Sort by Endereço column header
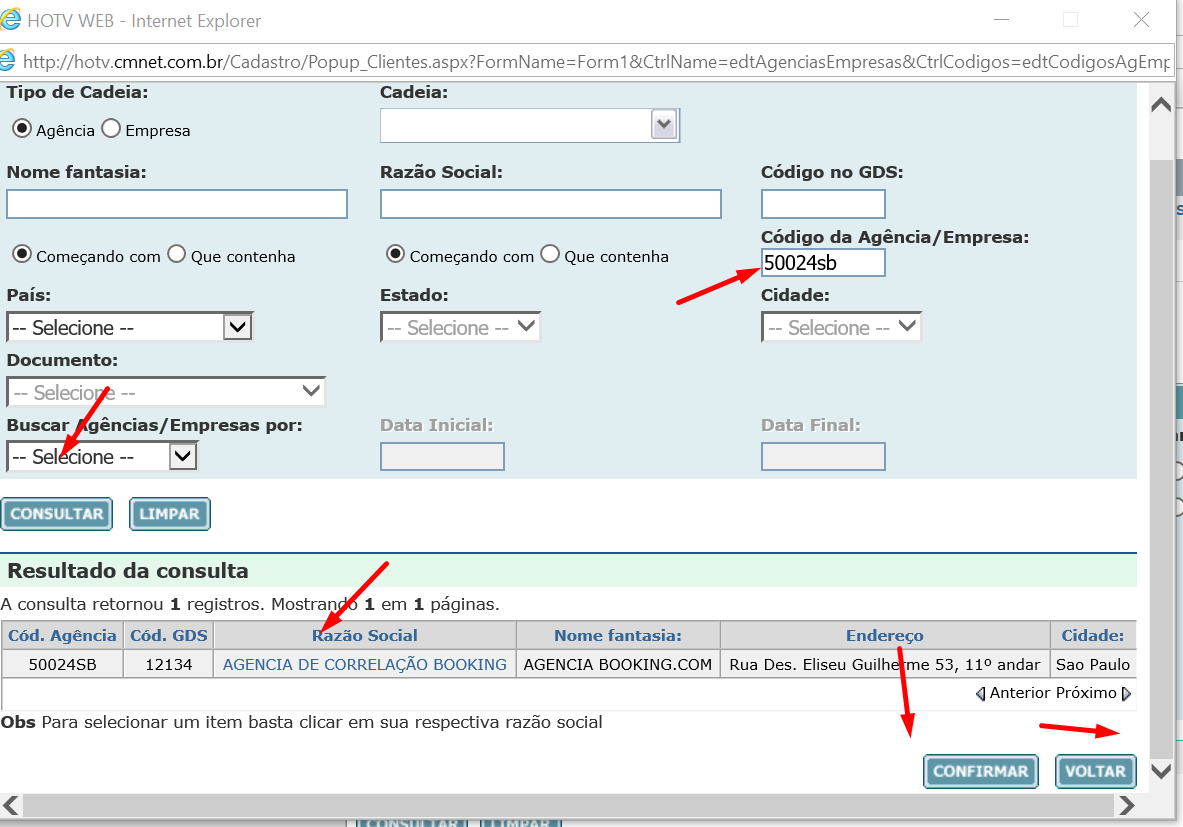The width and height of the screenshot is (1183, 827). point(885,635)
